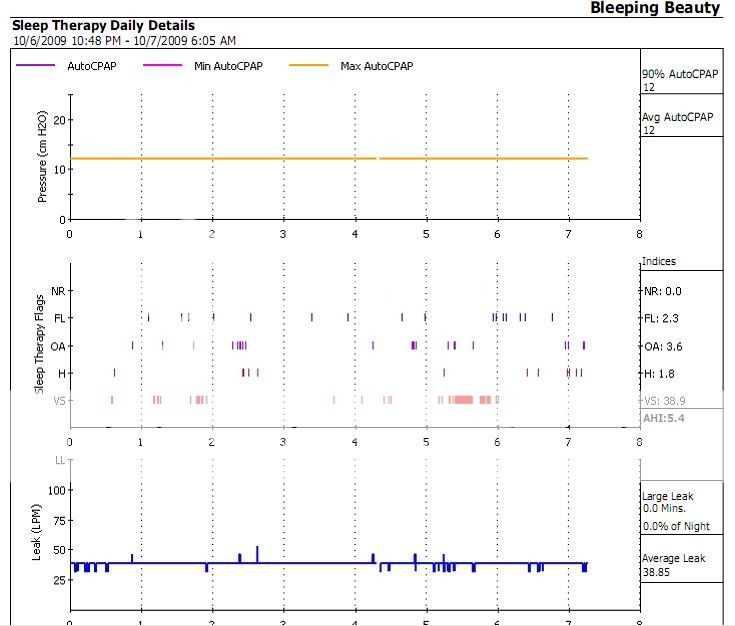
Task: Click the Pressure (cm H2O) axis label
Action: pos(43,159)
